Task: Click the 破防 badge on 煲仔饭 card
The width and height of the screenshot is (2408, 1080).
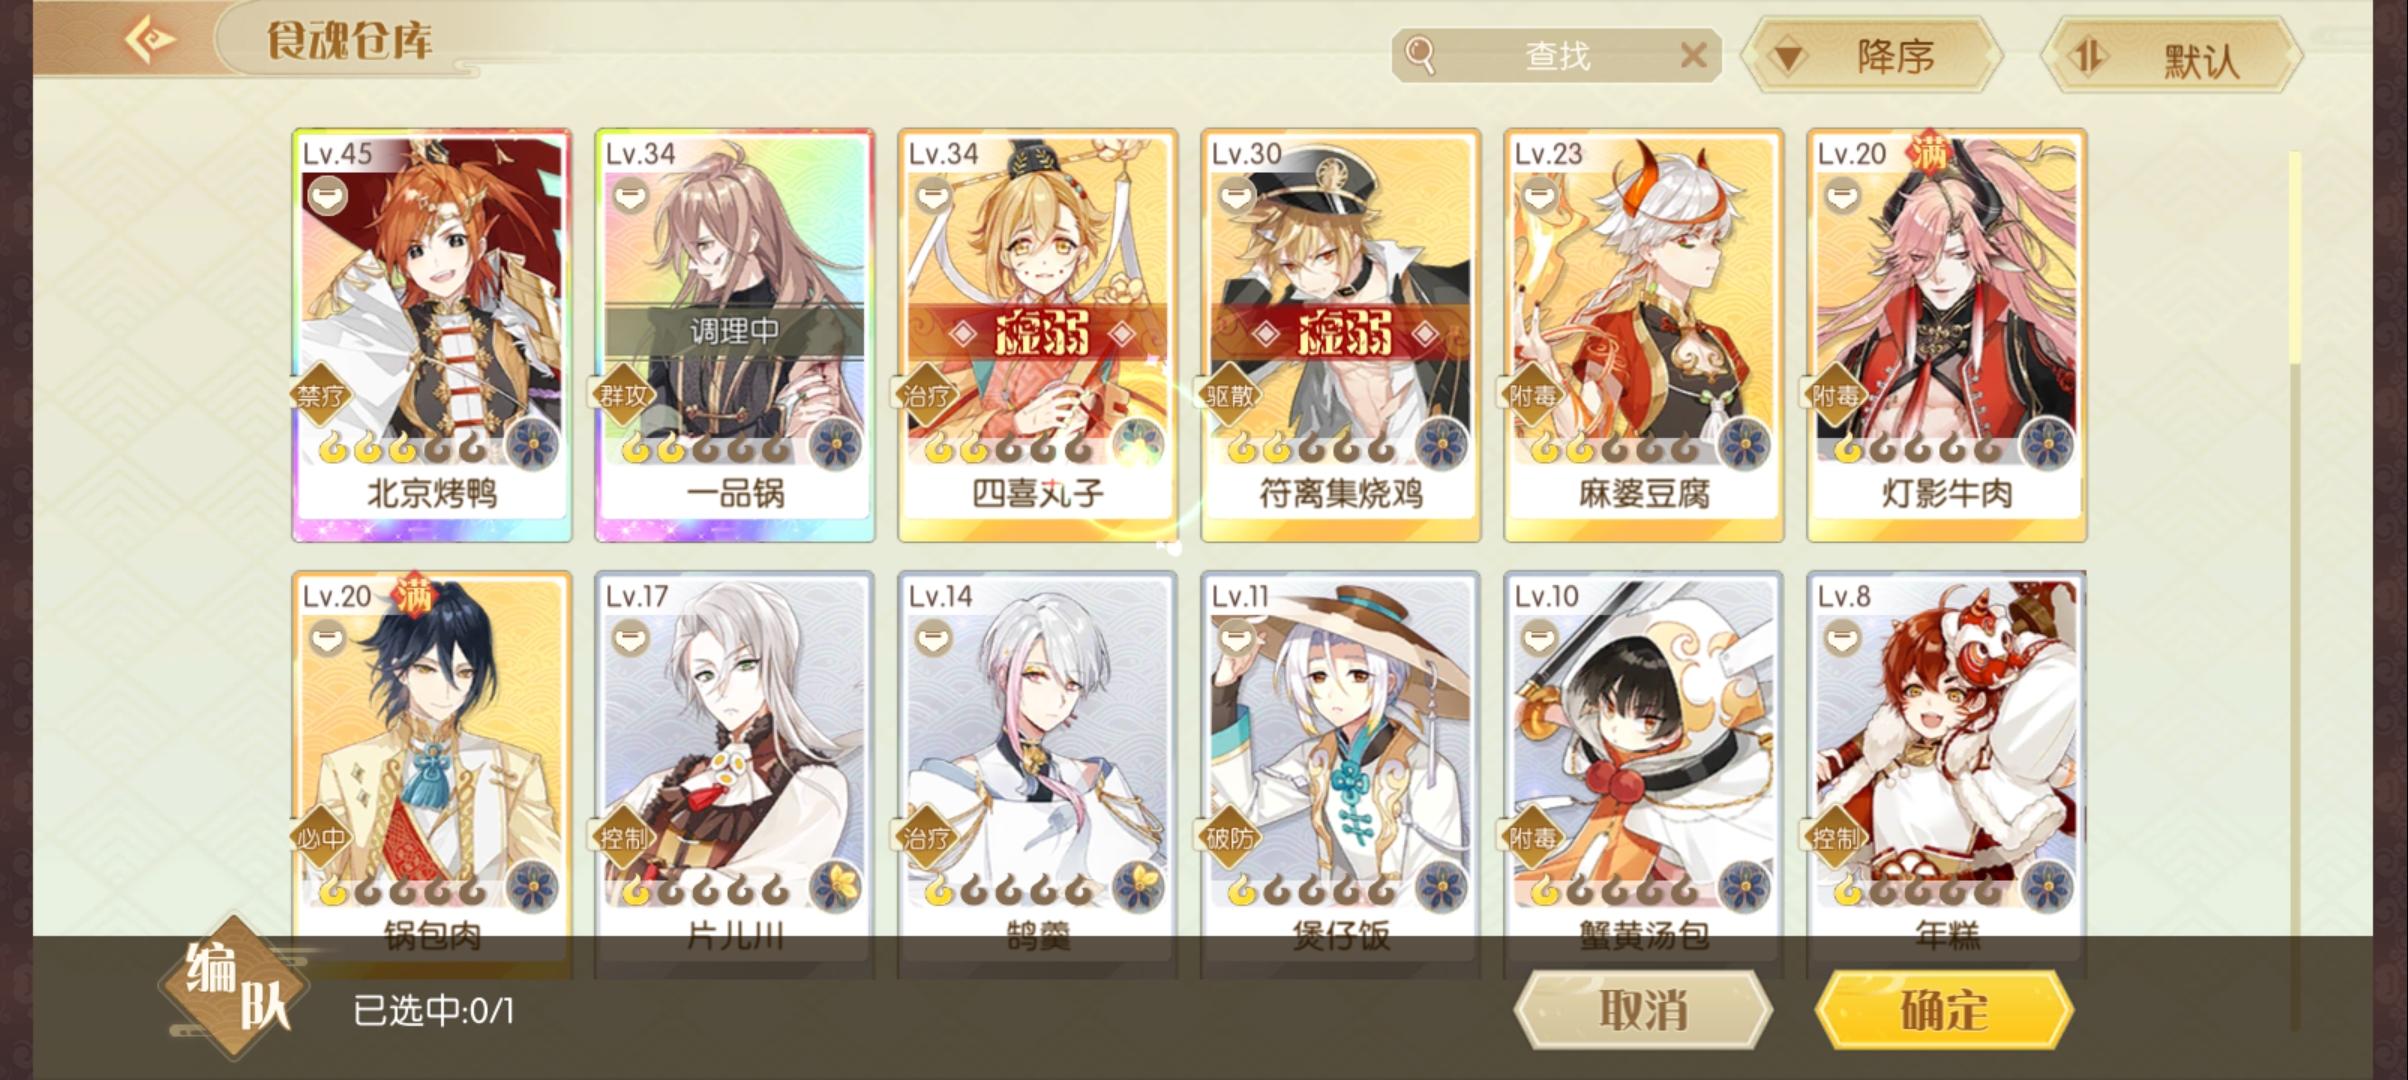Action: (x=1229, y=838)
